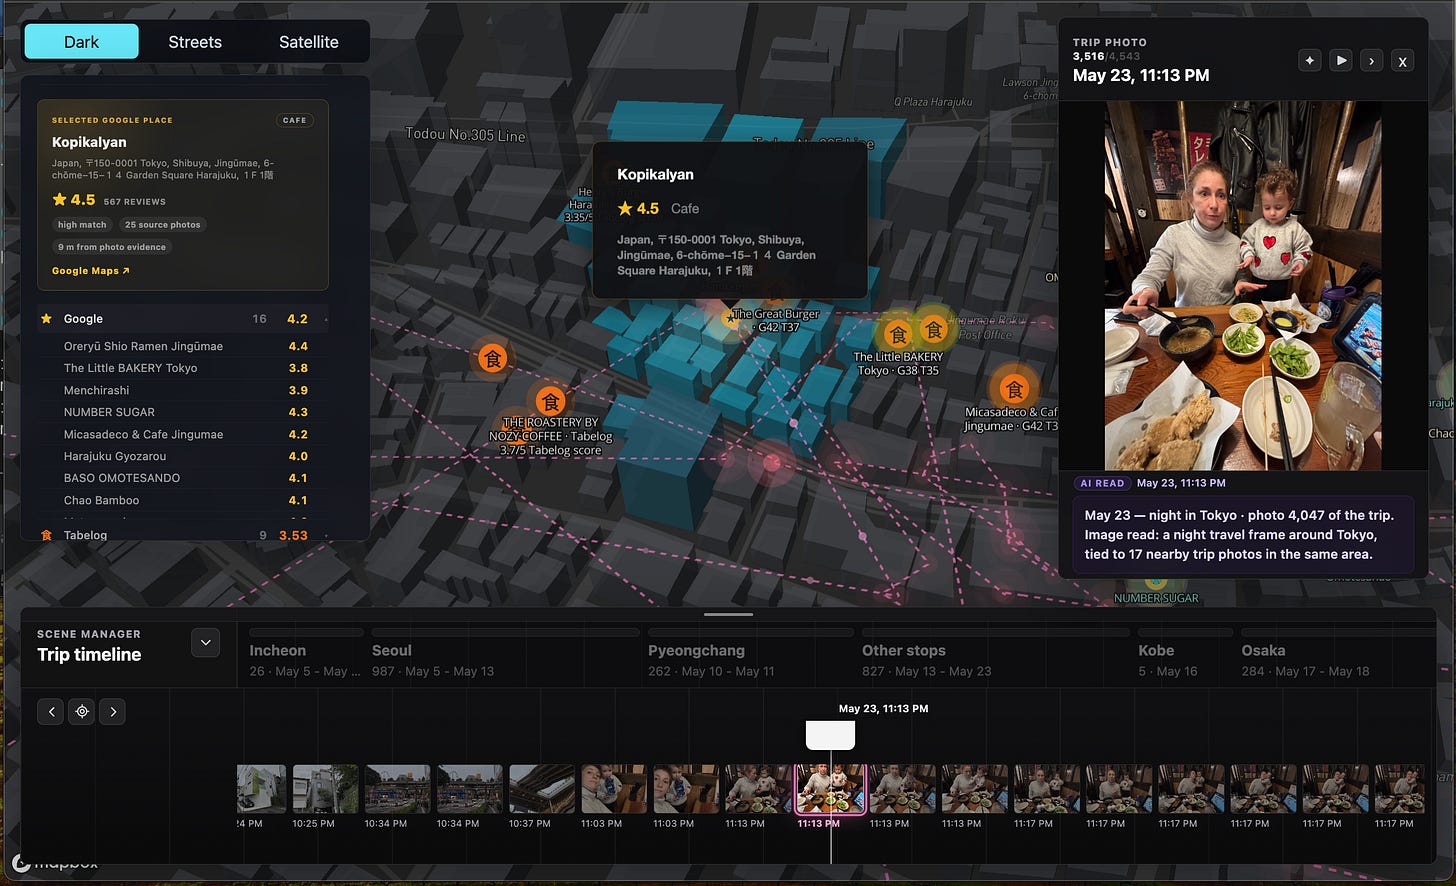Image resolution: width=1456 pixels, height=886 pixels.
Task: Click the 'high match' chip
Action: [82, 225]
